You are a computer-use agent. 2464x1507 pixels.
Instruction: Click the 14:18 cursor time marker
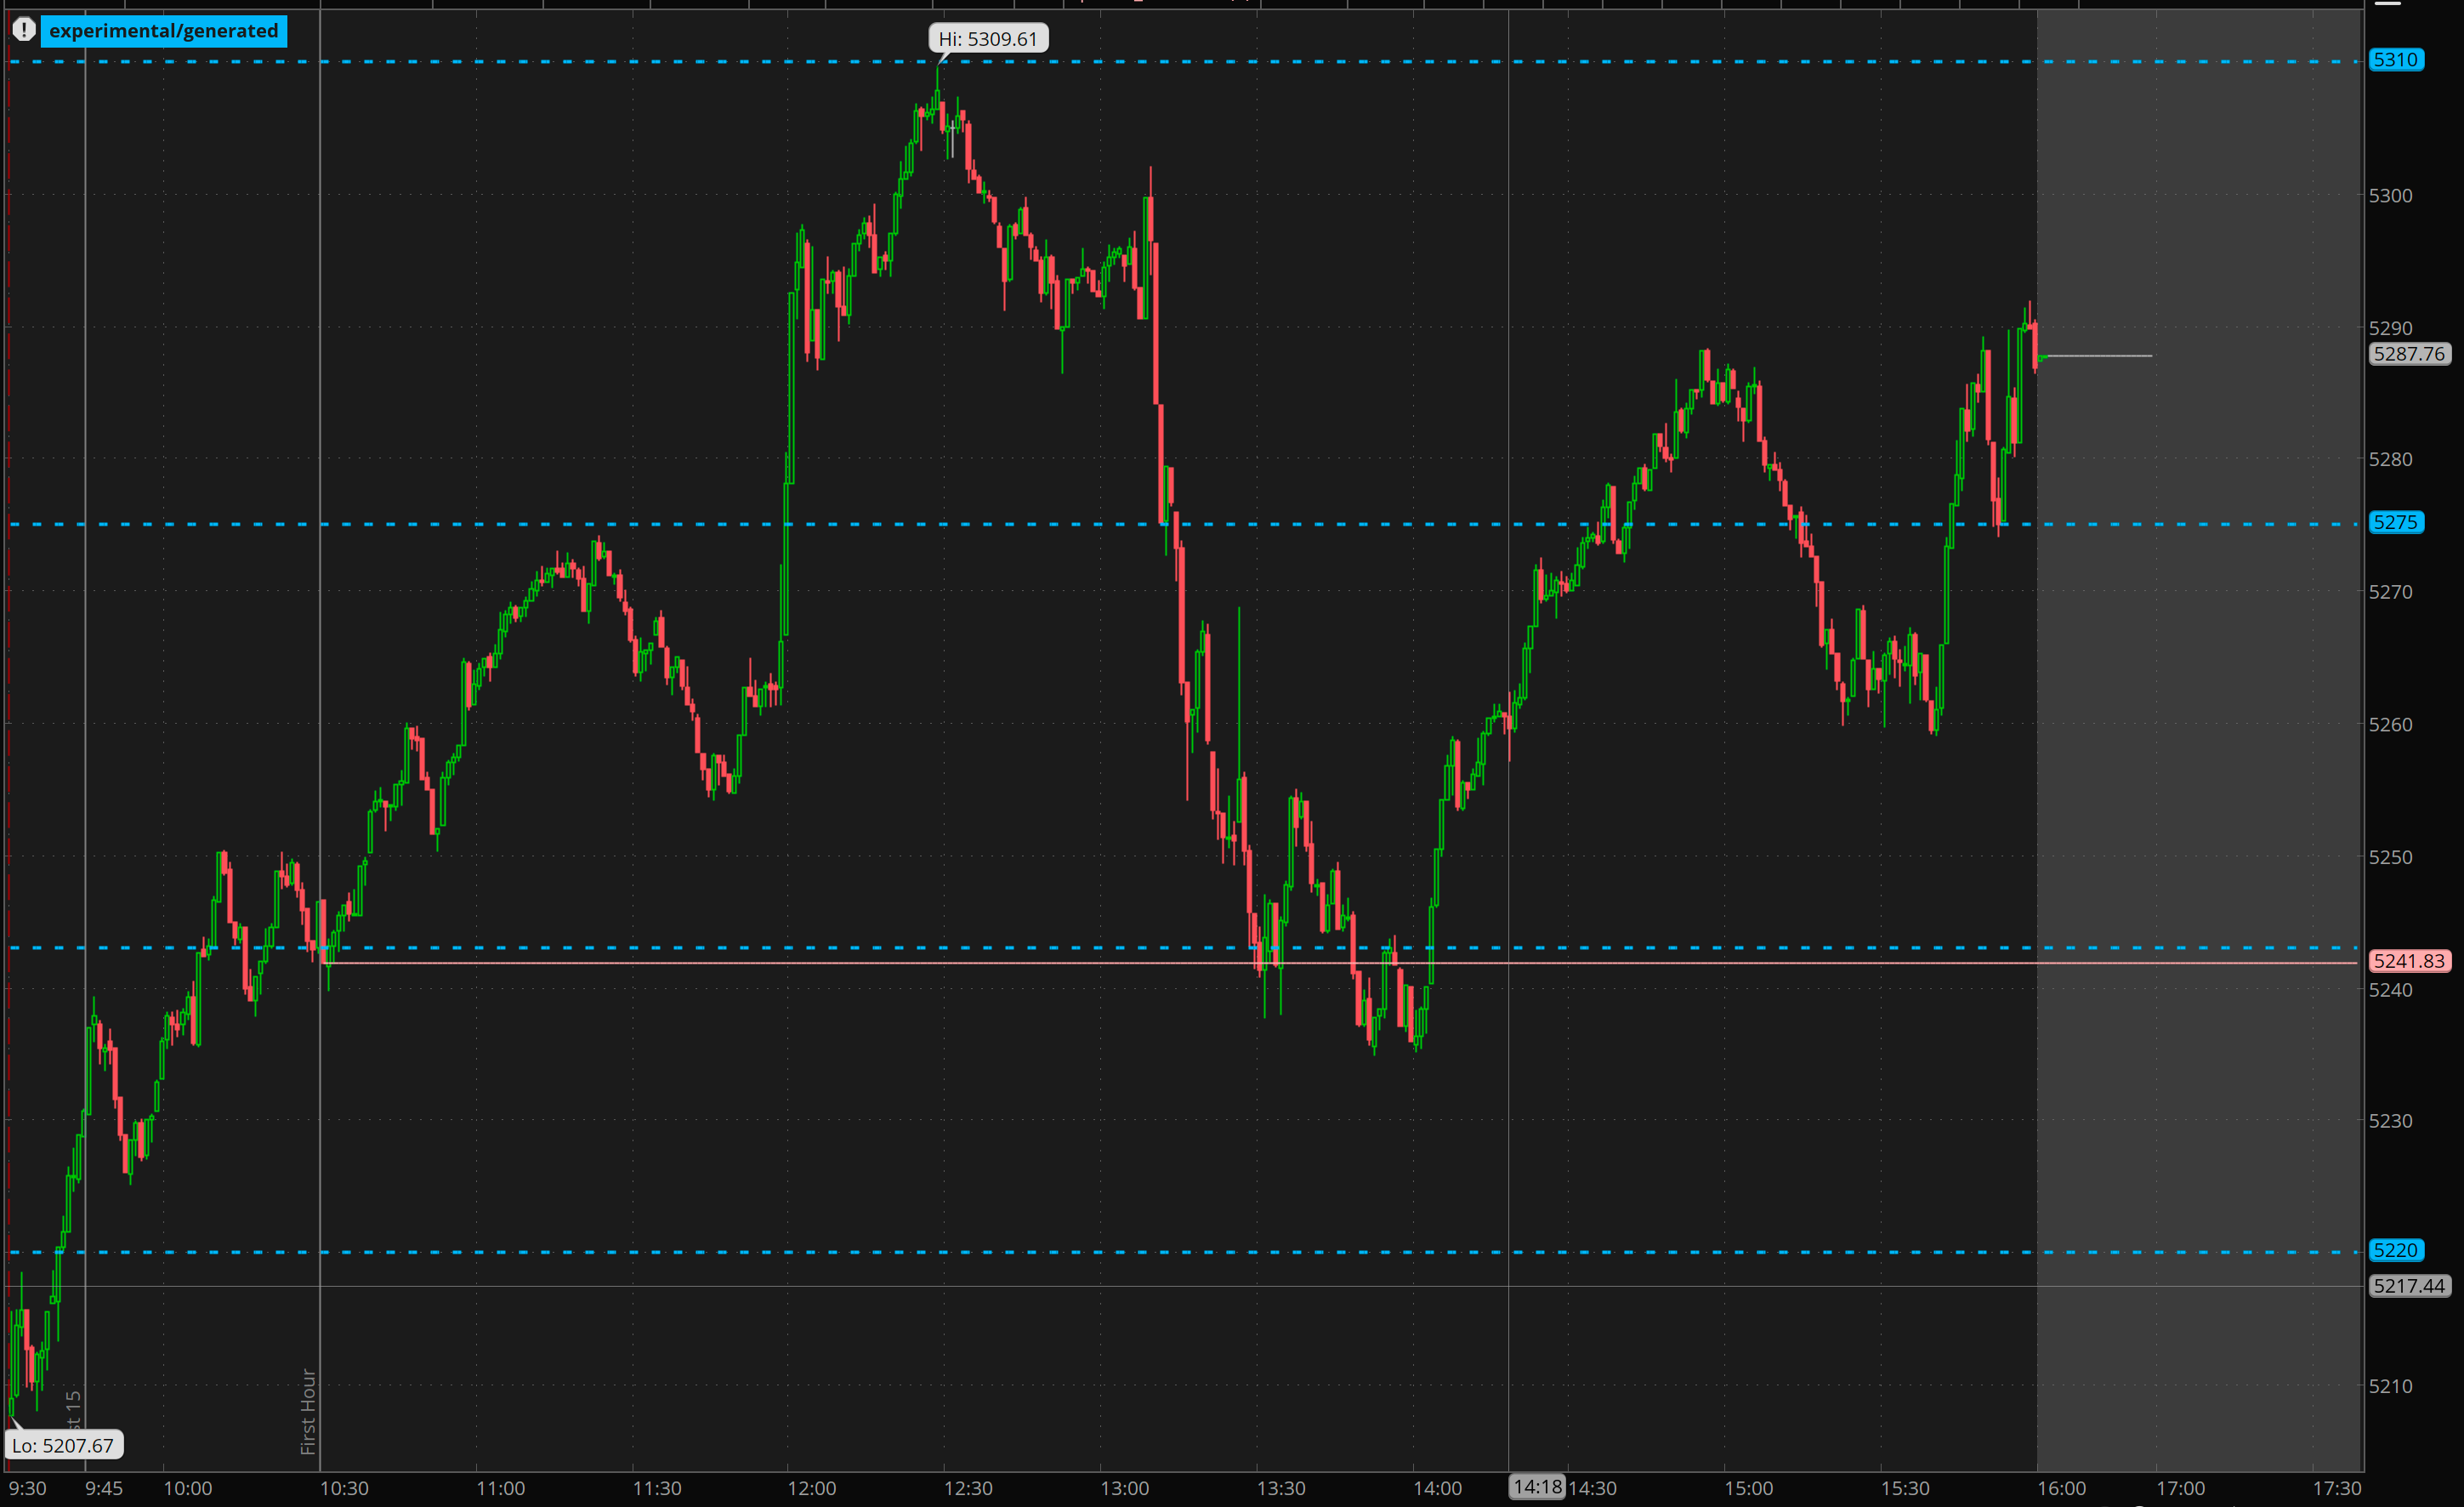[1537, 1487]
